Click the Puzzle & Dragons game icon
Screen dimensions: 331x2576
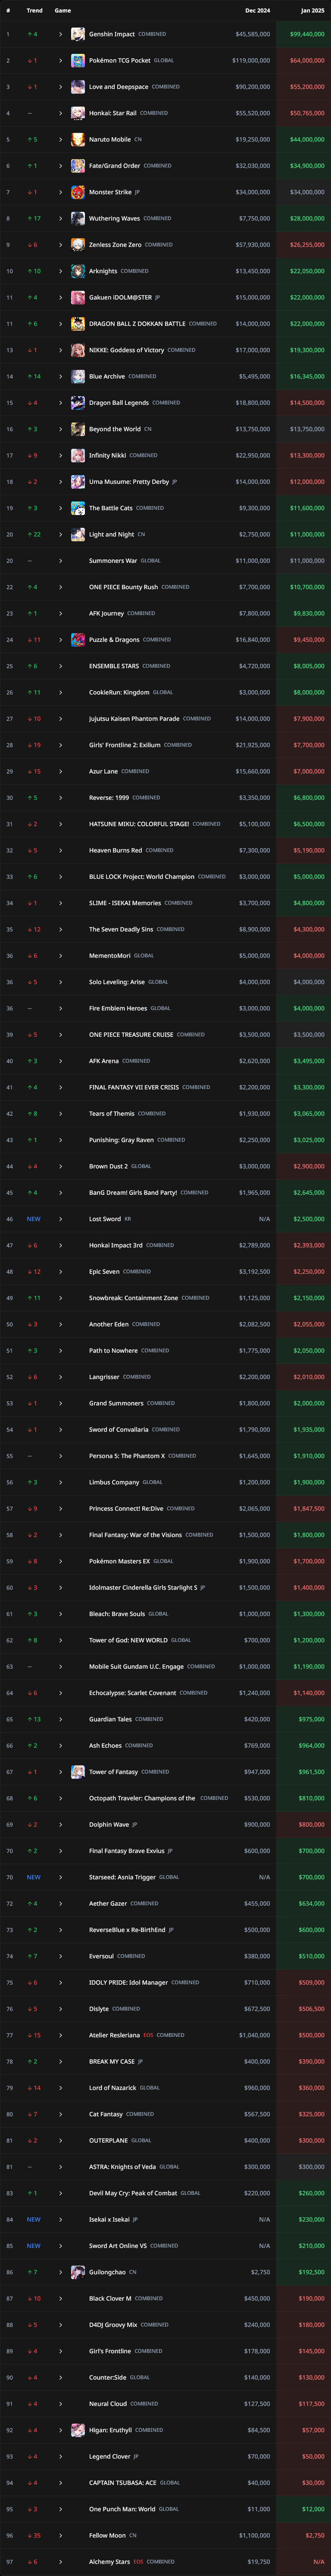click(78, 640)
